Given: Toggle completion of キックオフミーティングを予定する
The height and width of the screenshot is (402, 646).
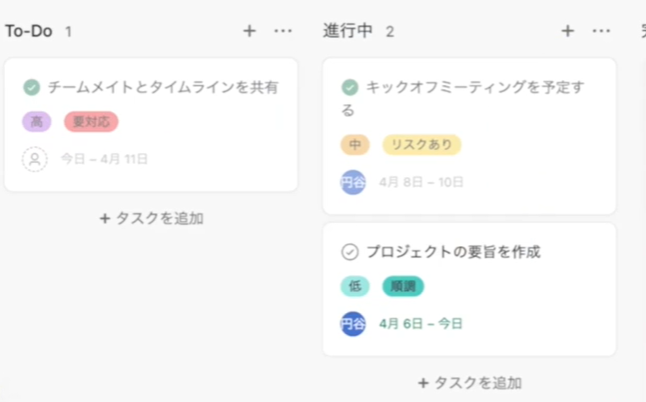Looking at the screenshot, I should (350, 87).
